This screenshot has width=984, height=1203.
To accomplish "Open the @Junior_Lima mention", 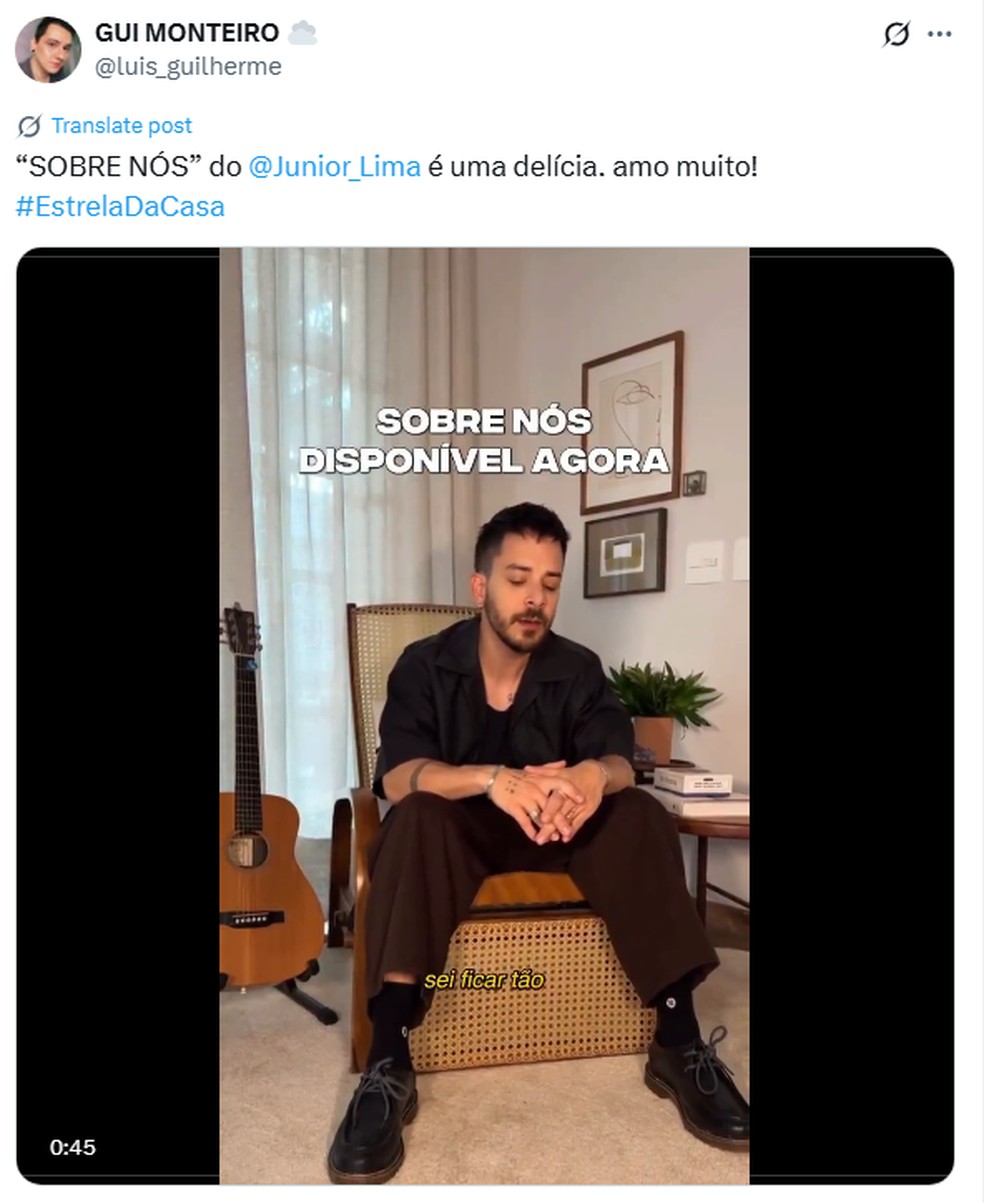I will [x=334, y=167].
